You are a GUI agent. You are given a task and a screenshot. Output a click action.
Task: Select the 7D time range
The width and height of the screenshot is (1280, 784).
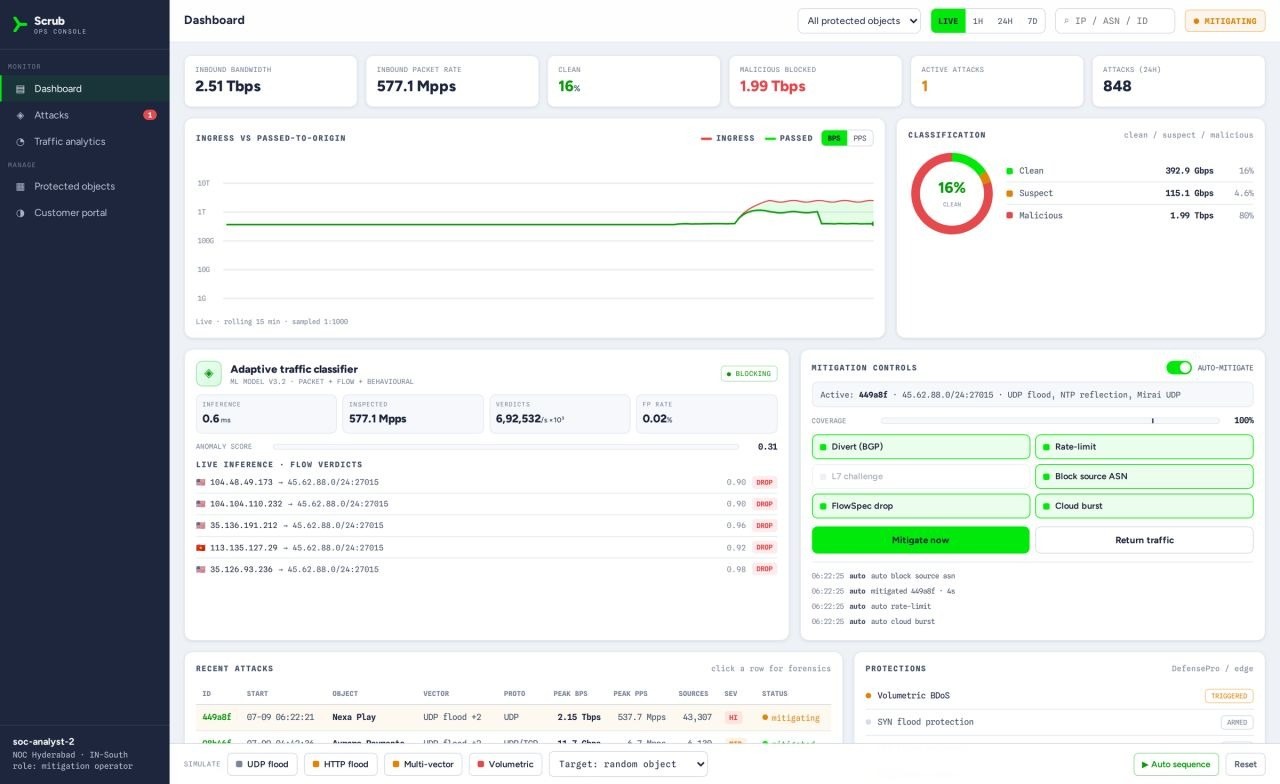[x=1032, y=21]
